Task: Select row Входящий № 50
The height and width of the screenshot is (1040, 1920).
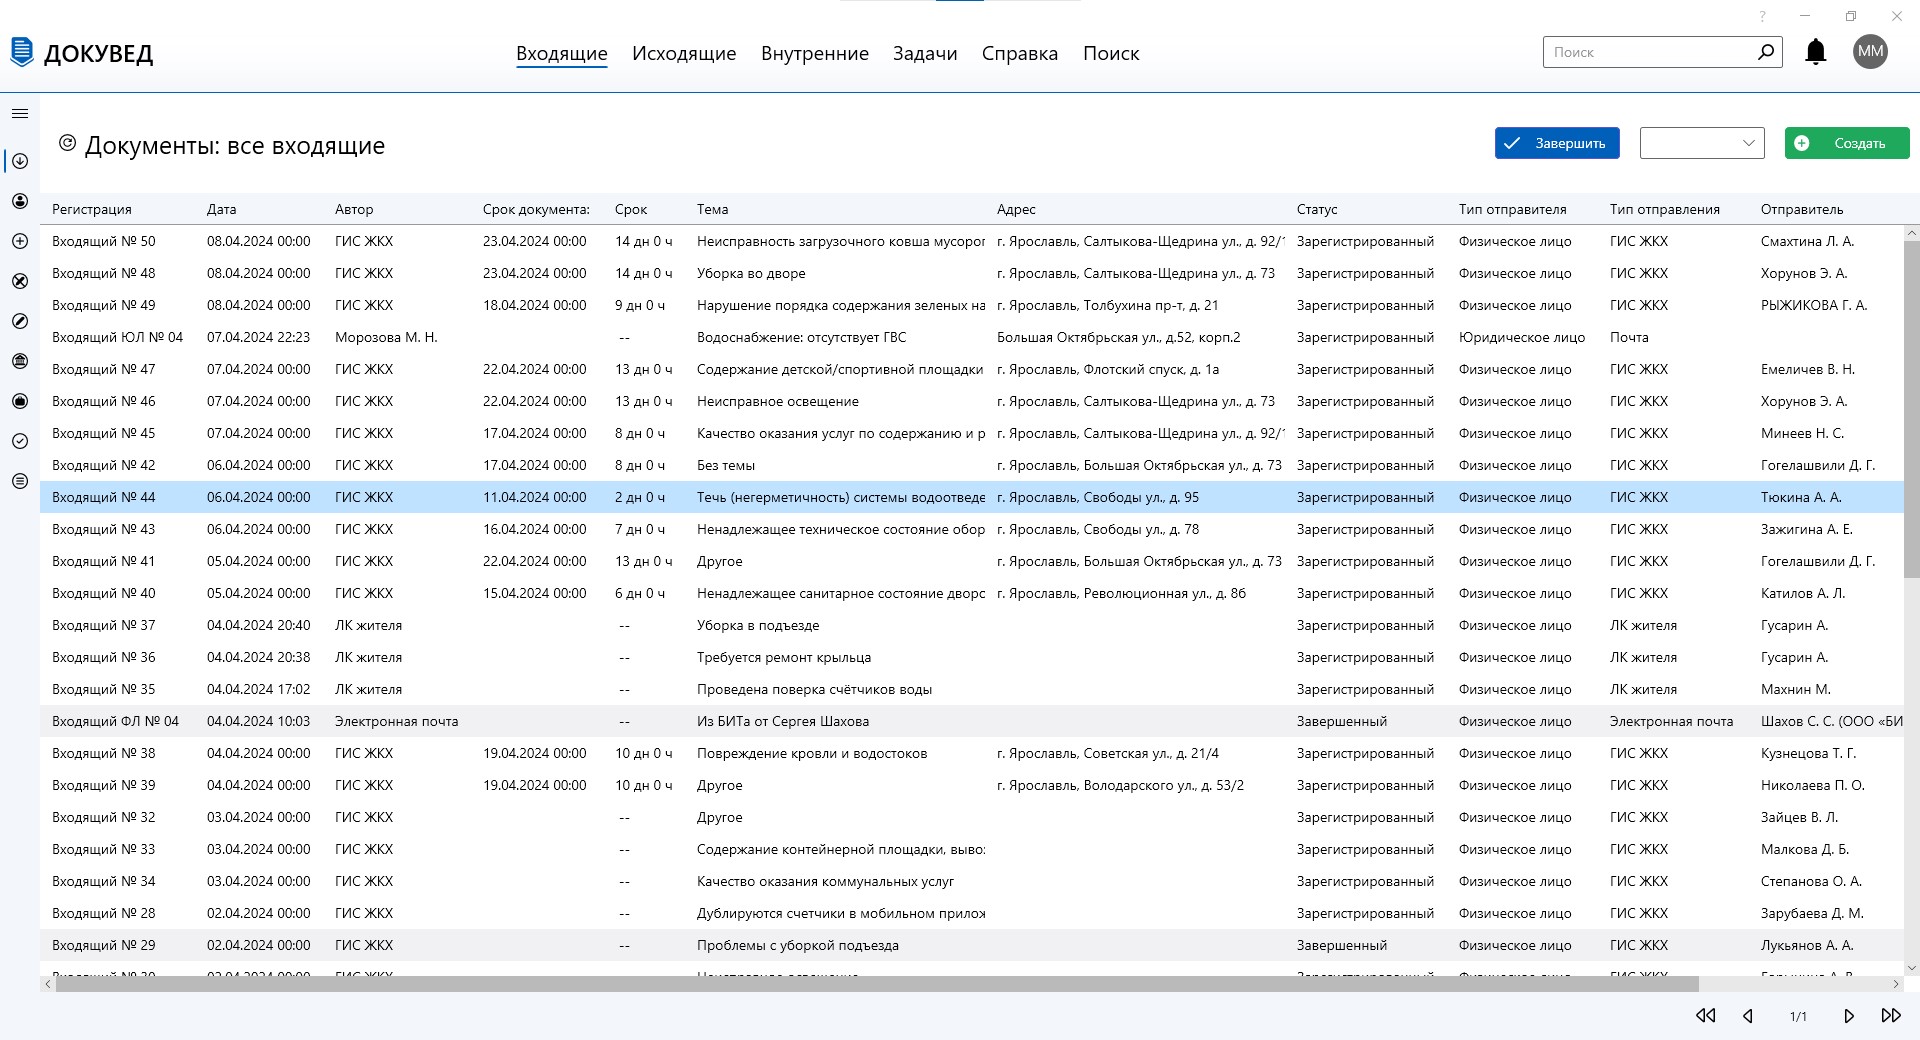Action: point(972,241)
